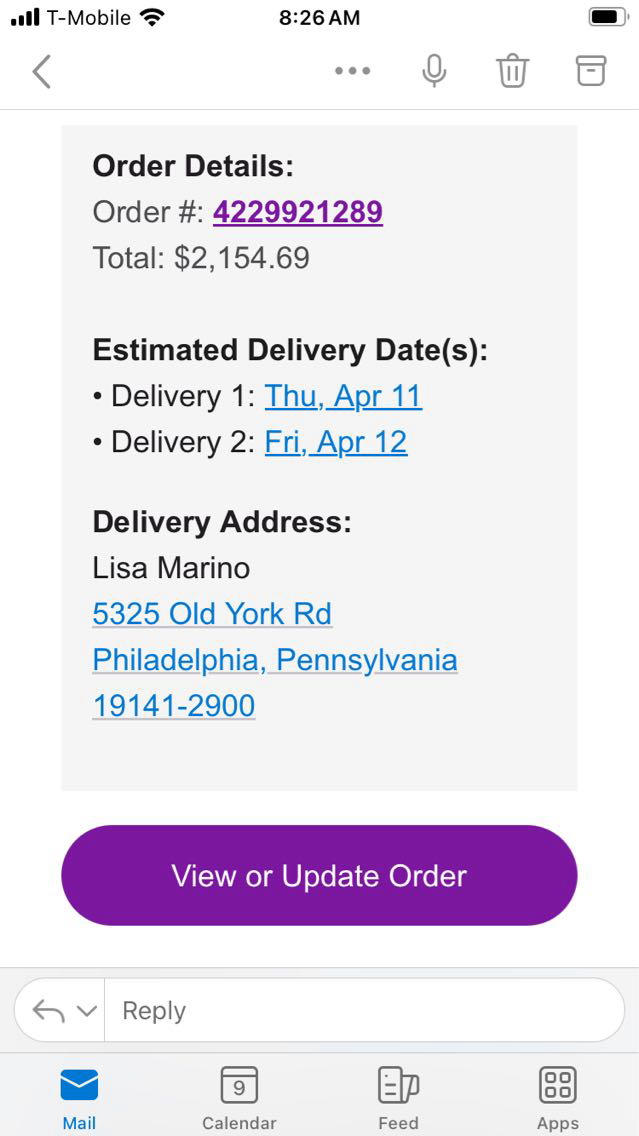Viewport: 639px width, 1136px height.
Task: Tap the battery icon in status bar
Action: [x=607, y=17]
